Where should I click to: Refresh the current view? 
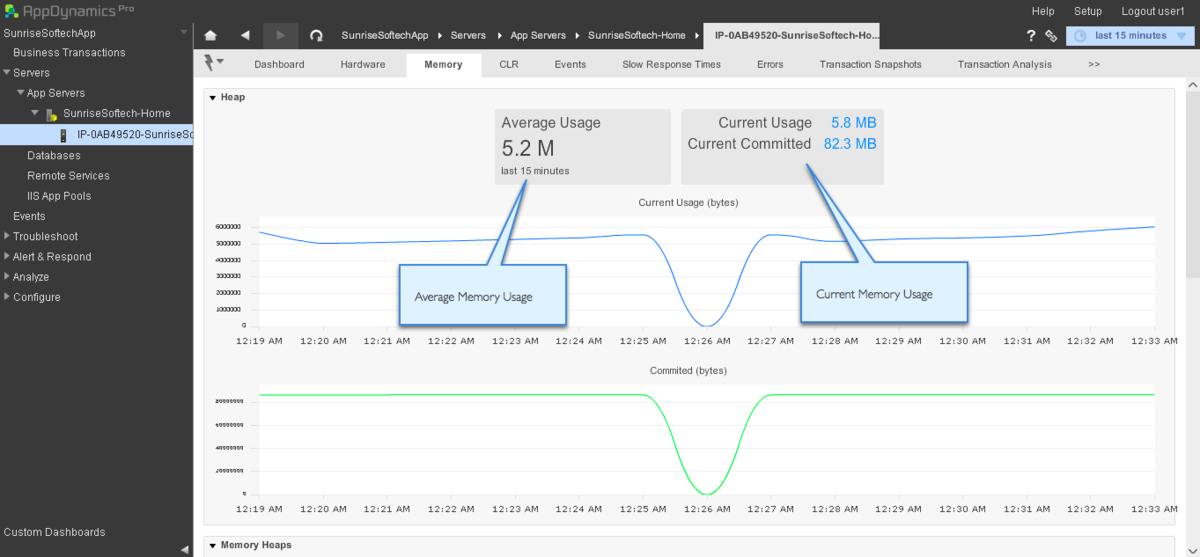point(316,35)
